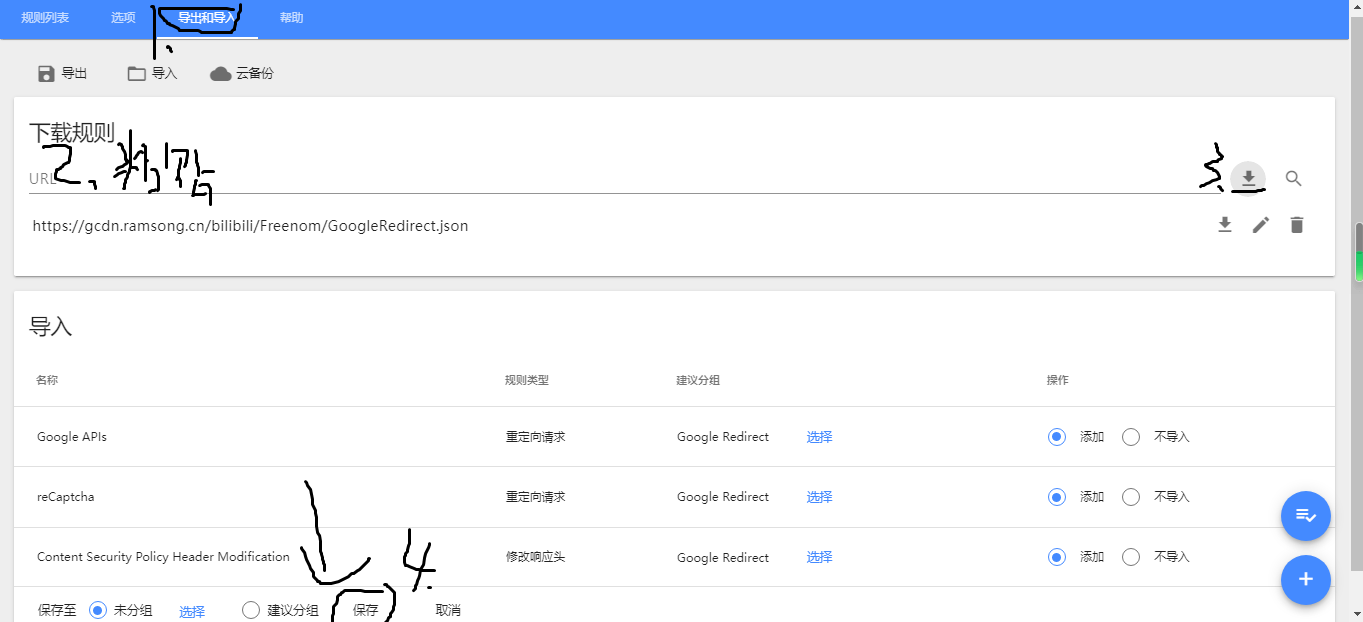Switch to 规则列表 tab
Viewport: 1363px width, 622px height.
tap(45, 18)
